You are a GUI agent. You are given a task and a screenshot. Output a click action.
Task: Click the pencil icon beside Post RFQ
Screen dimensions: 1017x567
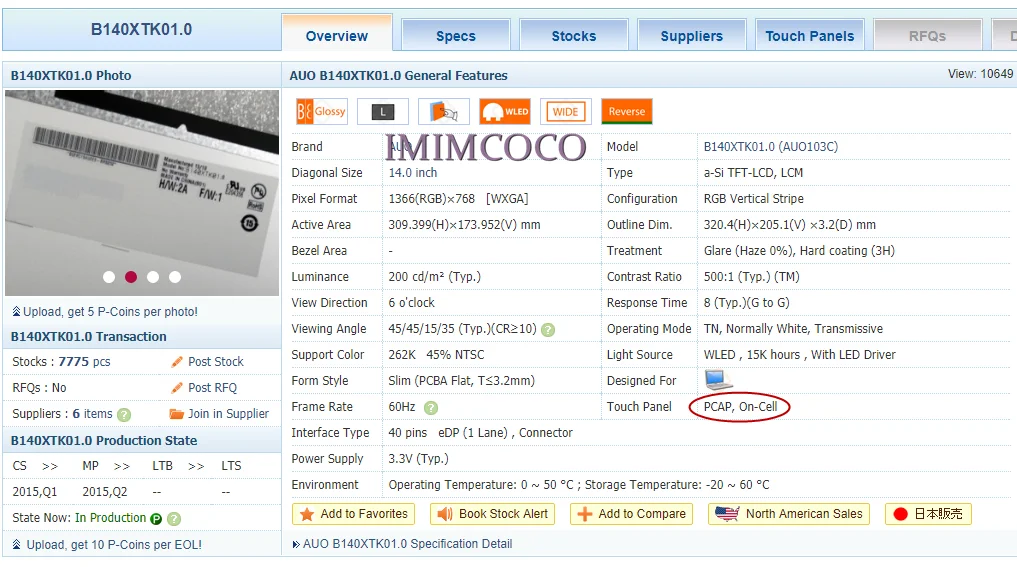pos(177,388)
